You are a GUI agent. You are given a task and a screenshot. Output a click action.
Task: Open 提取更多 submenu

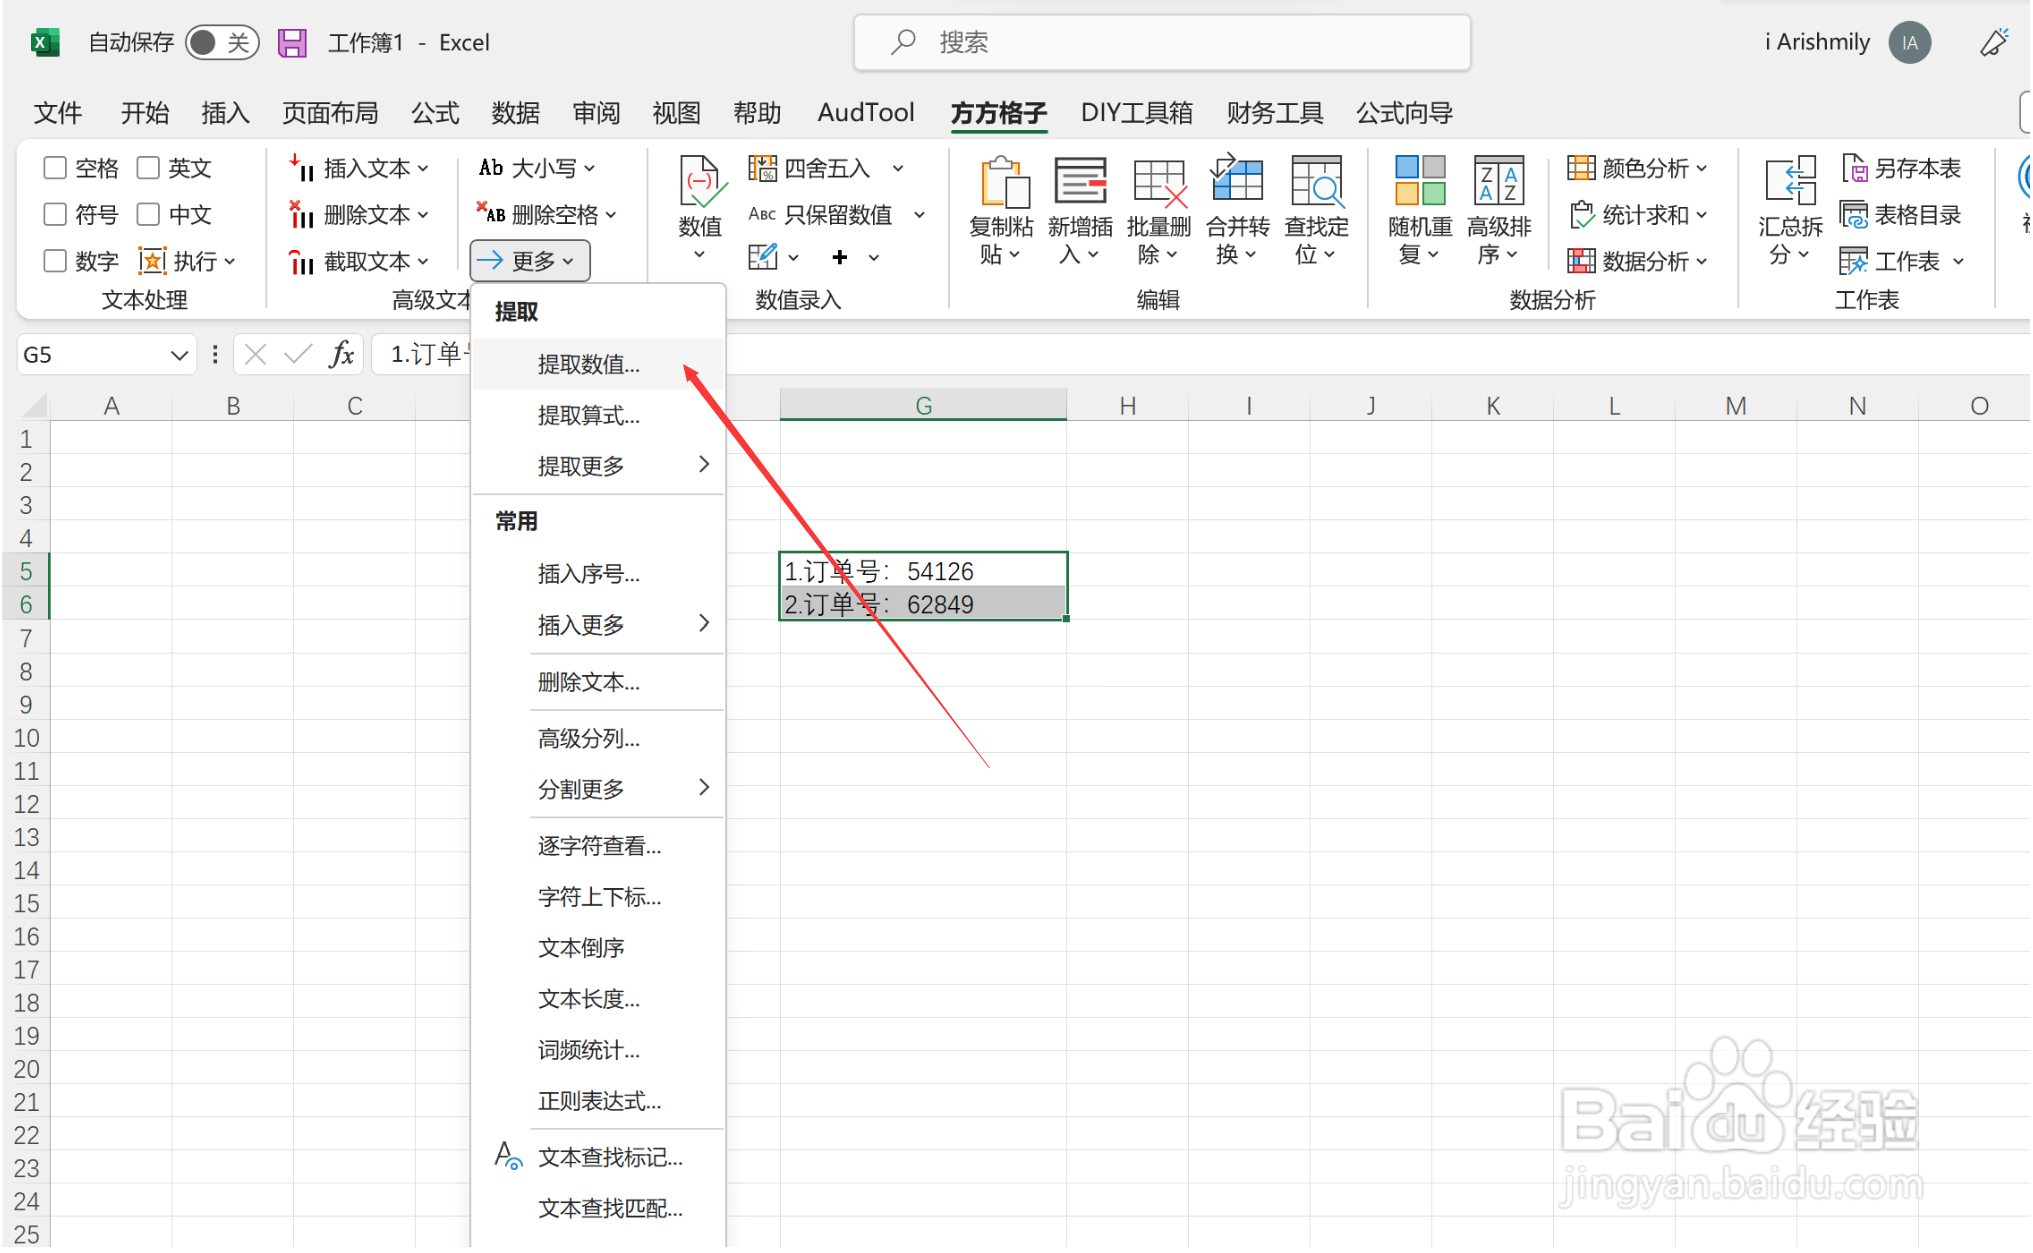(x=598, y=465)
